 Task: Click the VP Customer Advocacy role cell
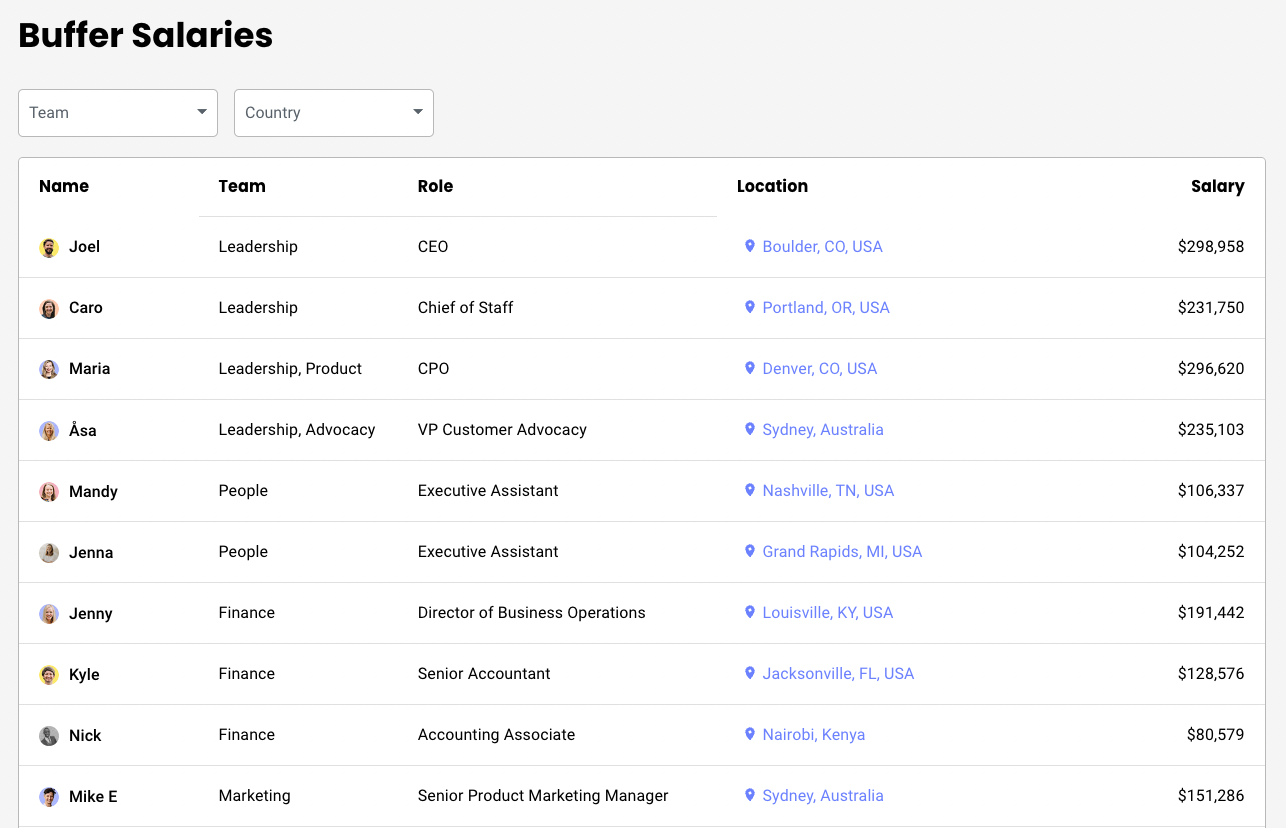tap(502, 429)
